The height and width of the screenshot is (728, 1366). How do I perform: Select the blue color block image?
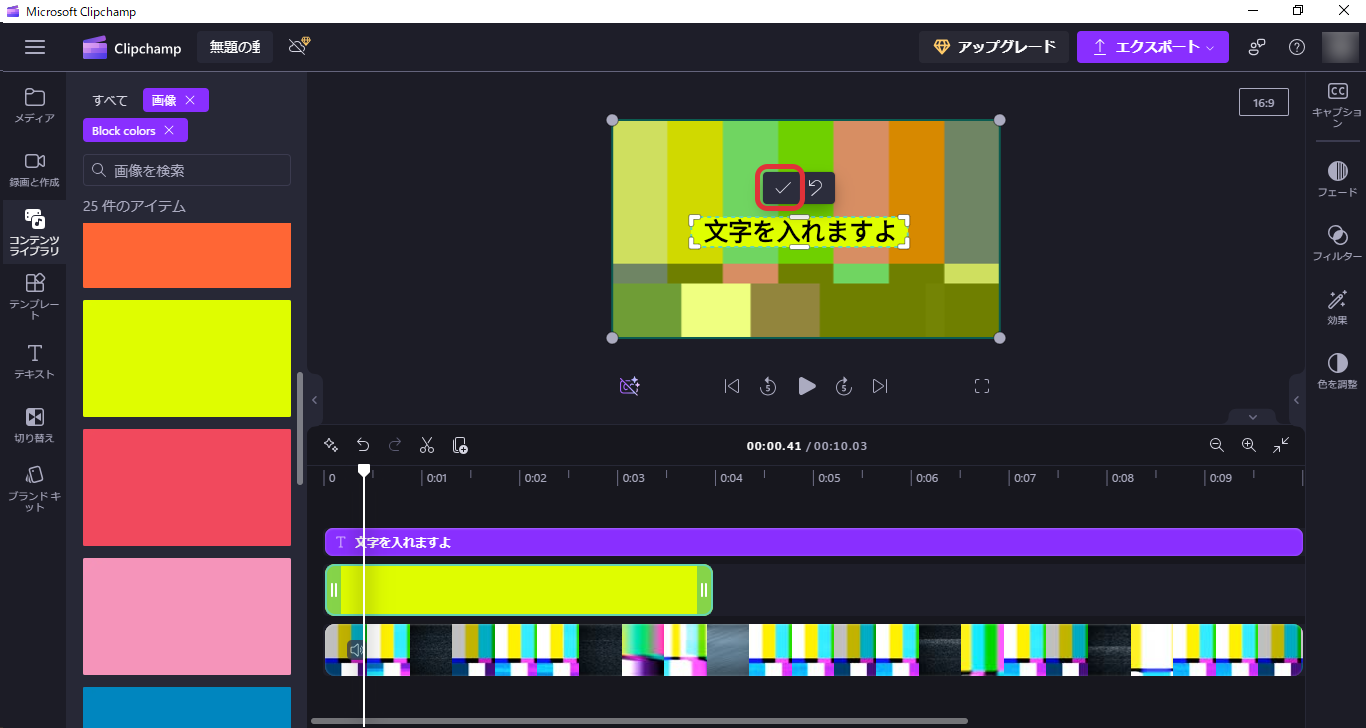click(x=187, y=707)
